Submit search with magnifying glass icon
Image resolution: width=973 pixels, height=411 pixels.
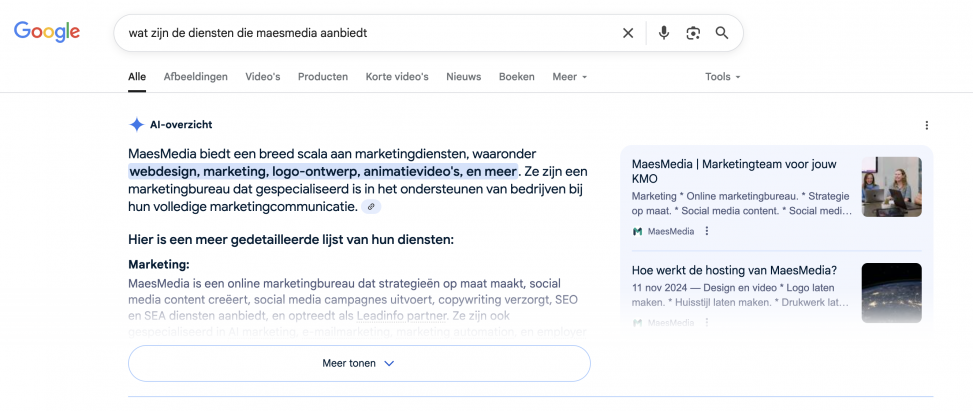(x=722, y=33)
